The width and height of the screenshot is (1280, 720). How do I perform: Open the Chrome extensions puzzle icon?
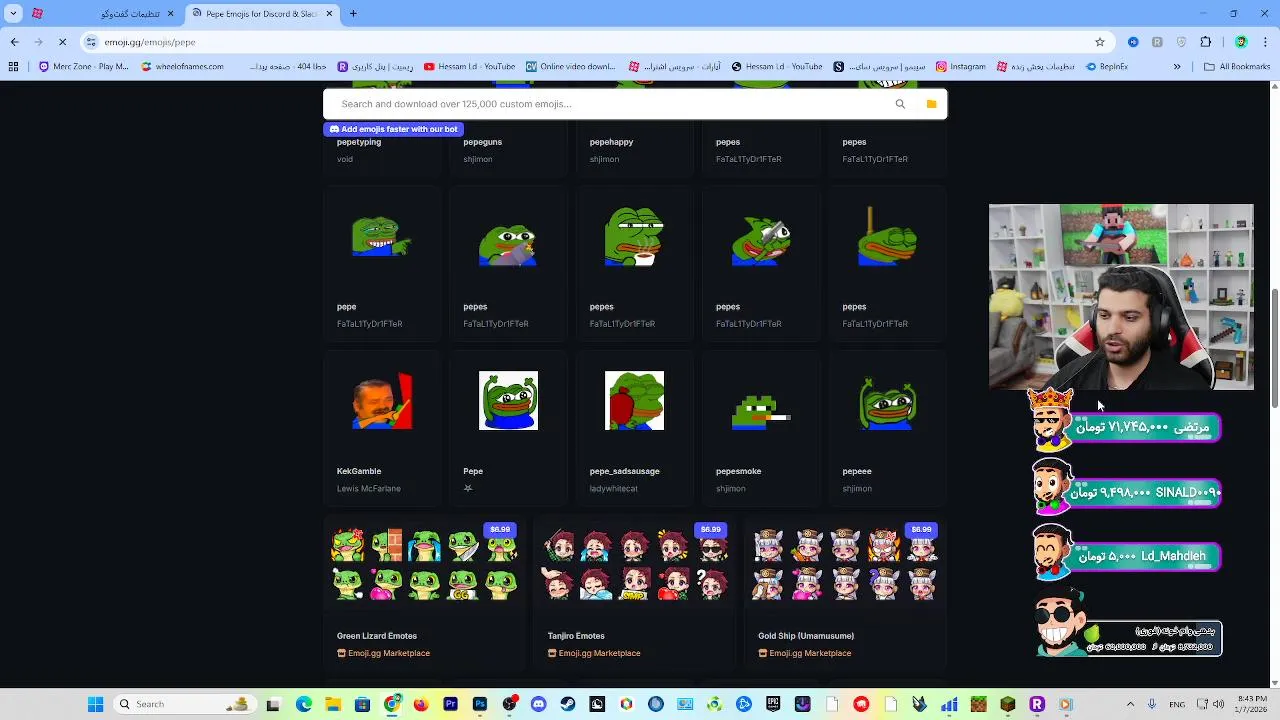tap(1205, 42)
